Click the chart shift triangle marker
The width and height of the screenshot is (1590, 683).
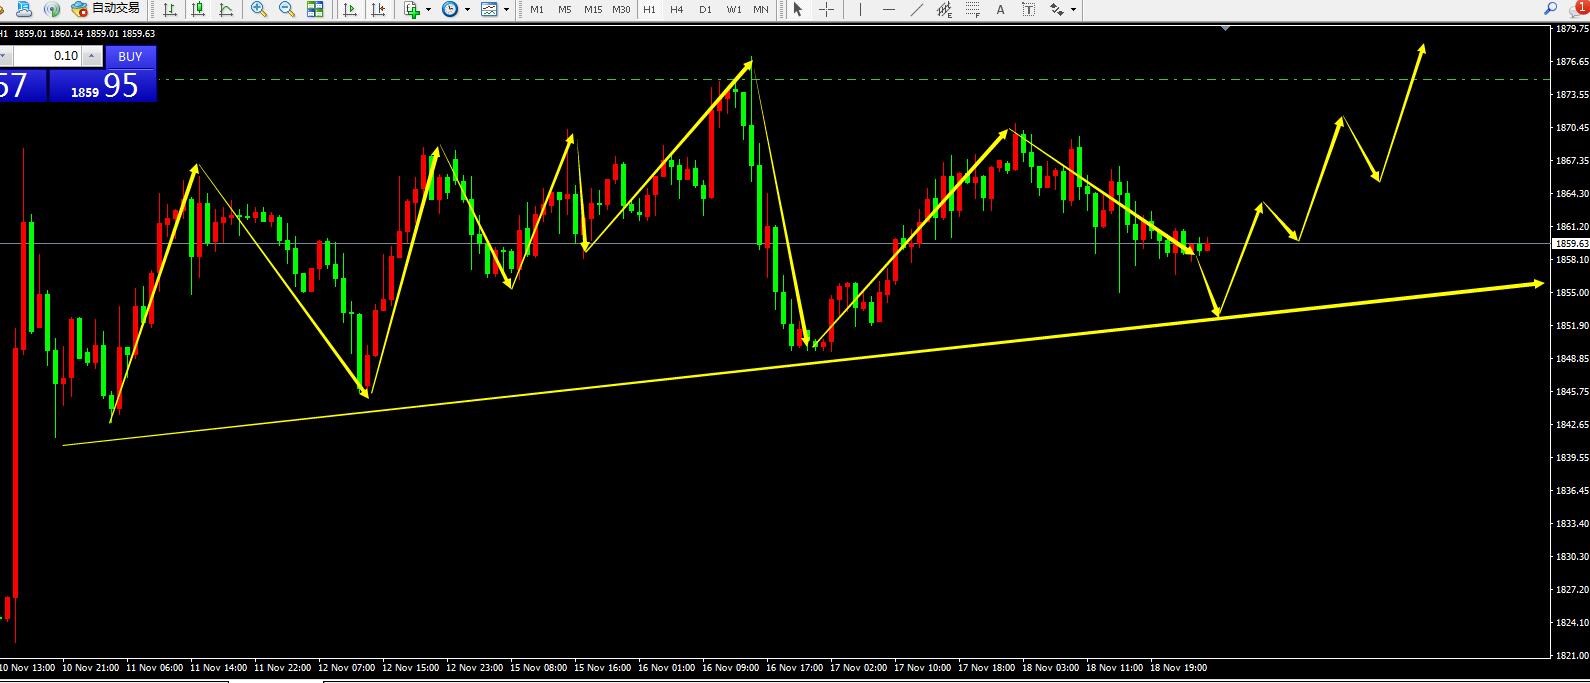[1225, 28]
